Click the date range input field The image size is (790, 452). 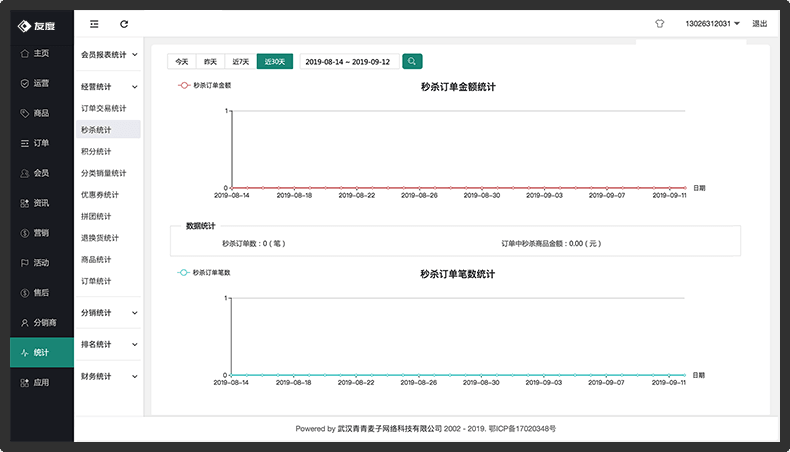(x=350, y=61)
